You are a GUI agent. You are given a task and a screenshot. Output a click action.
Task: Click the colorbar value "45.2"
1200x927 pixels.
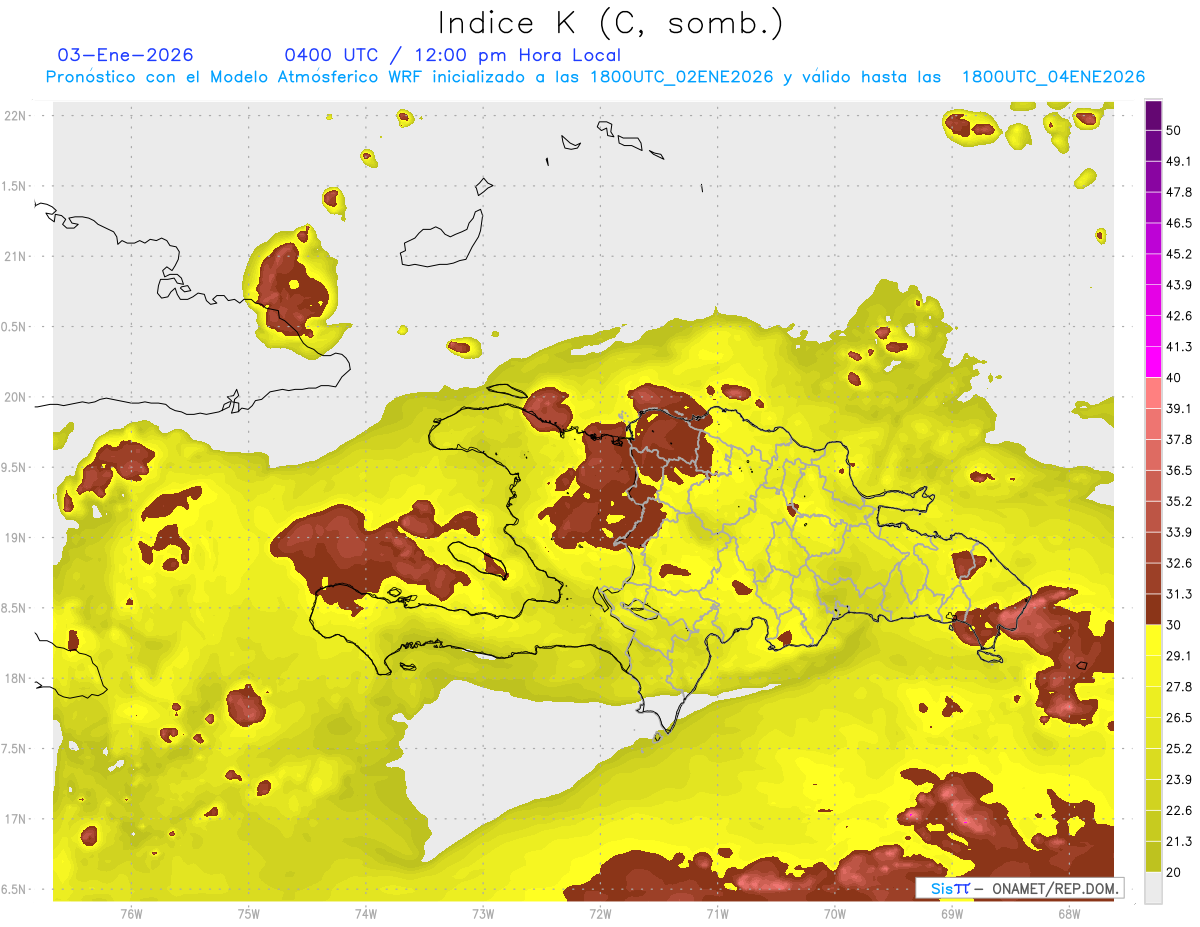tap(1179, 254)
